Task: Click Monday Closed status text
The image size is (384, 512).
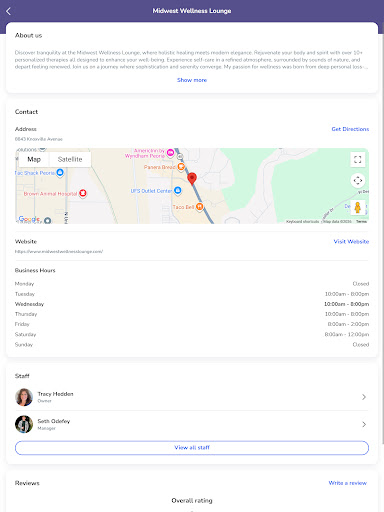Action: point(361,284)
